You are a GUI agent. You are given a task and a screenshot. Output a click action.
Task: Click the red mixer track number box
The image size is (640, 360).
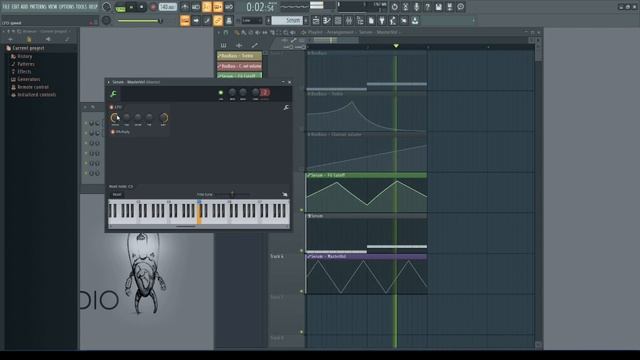[264, 93]
